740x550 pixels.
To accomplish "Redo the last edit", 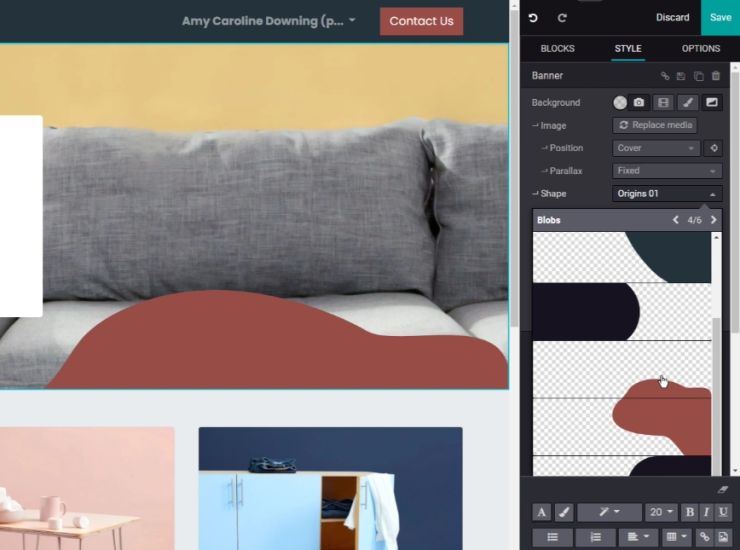I will click(x=562, y=18).
